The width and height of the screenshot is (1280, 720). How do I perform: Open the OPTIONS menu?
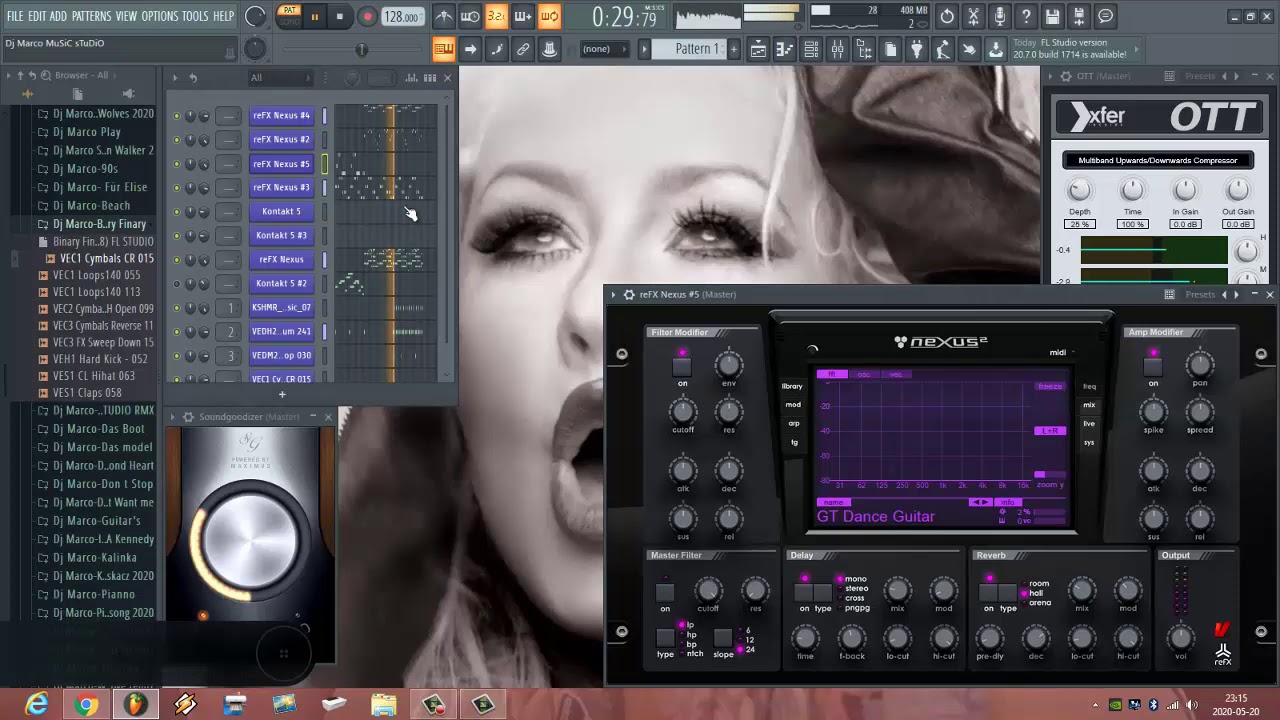click(159, 16)
